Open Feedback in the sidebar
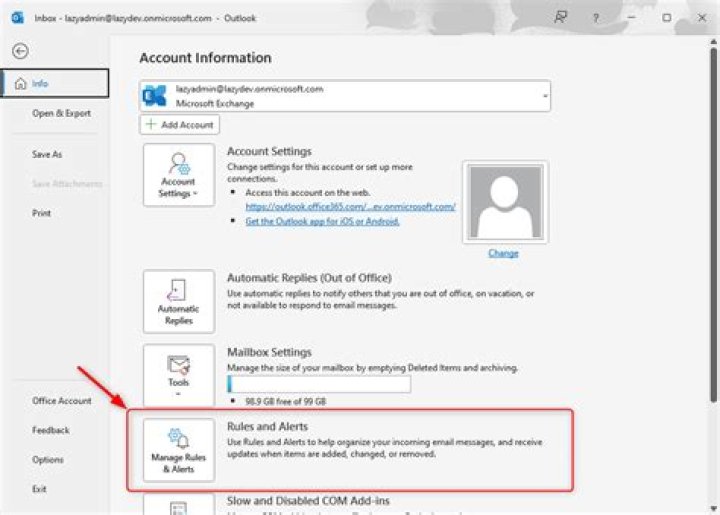This screenshot has width=720, height=515. click(x=51, y=430)
